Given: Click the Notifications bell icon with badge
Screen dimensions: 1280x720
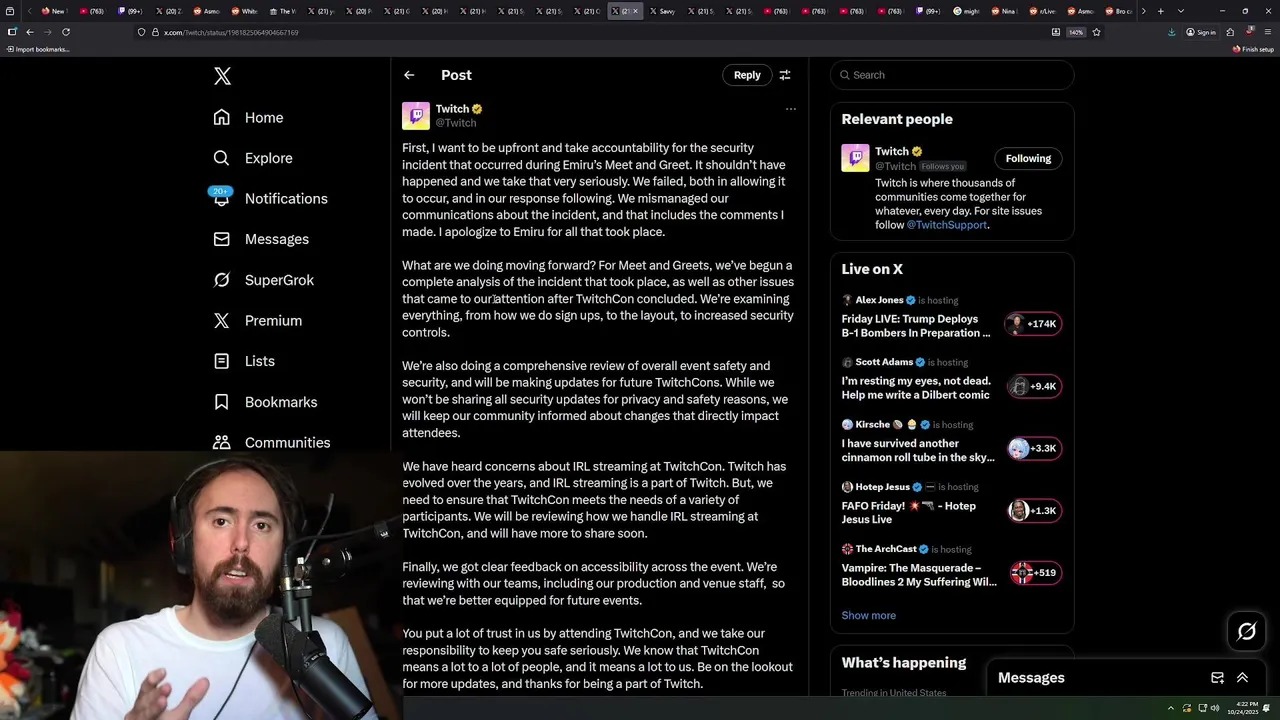Looking at the screenshot, I should coord(221,198).
